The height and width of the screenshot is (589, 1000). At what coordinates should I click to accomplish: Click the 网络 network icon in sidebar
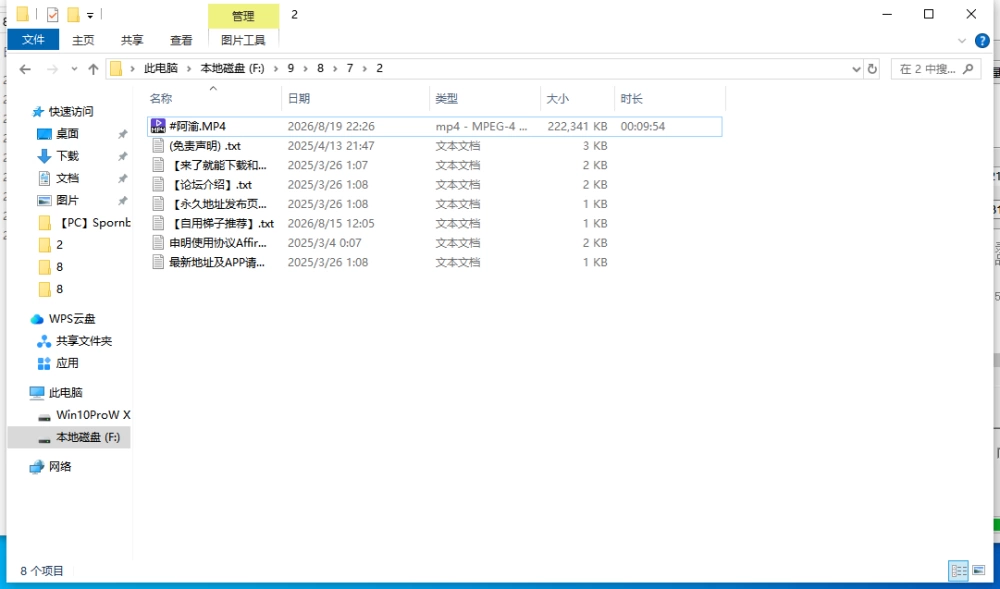pos(37,467)
